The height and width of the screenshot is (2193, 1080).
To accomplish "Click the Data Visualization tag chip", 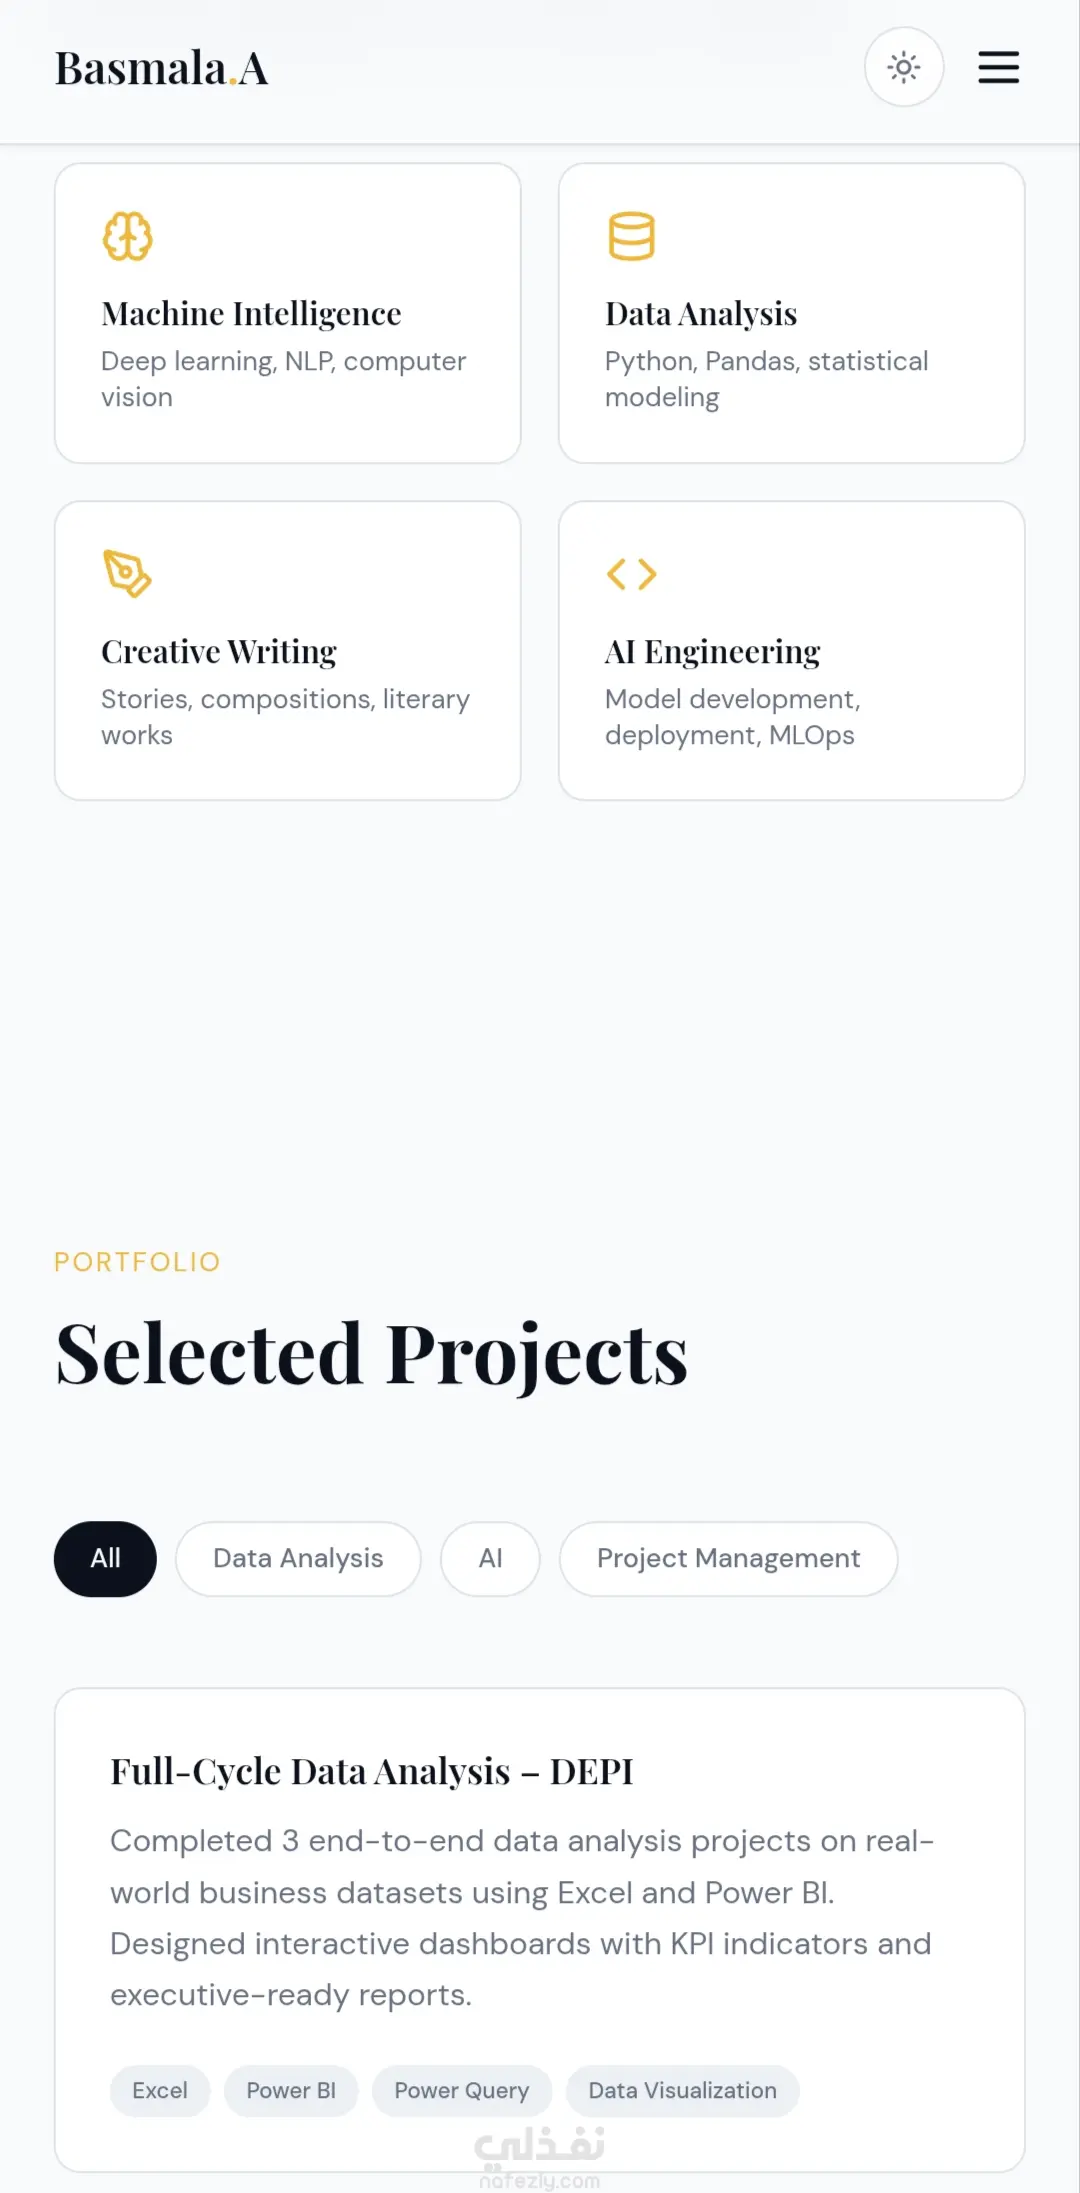I will [682, 2091].
